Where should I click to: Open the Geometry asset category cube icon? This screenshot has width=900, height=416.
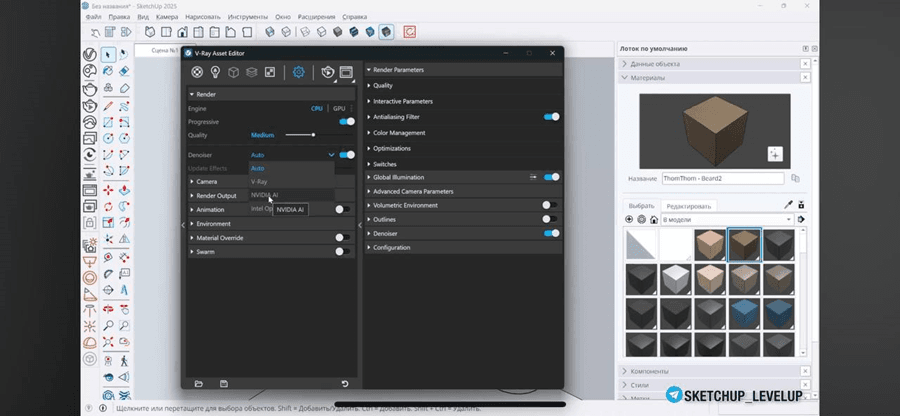(x=234, y=72)
